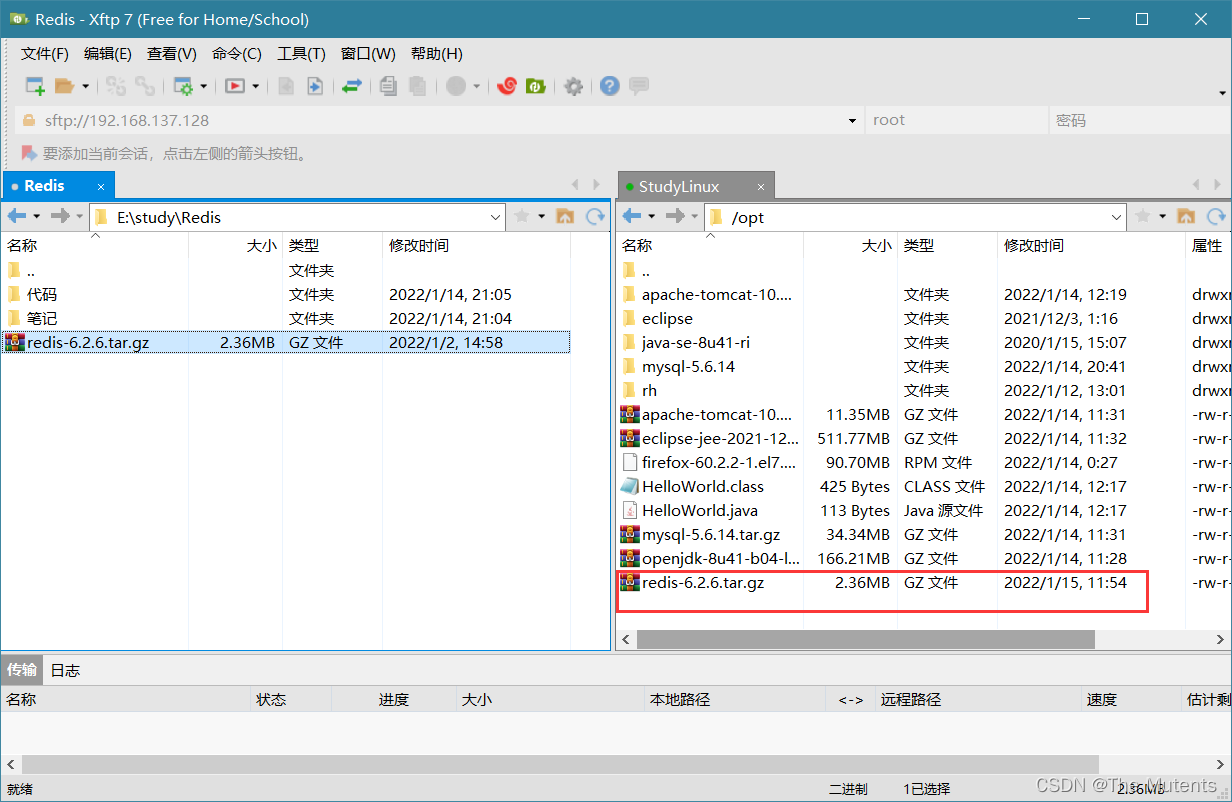The height and width of the screenshot is (802, 1232).
Task: Click the green Xmanager toolbar icon
Action: (x=536, y=86)
